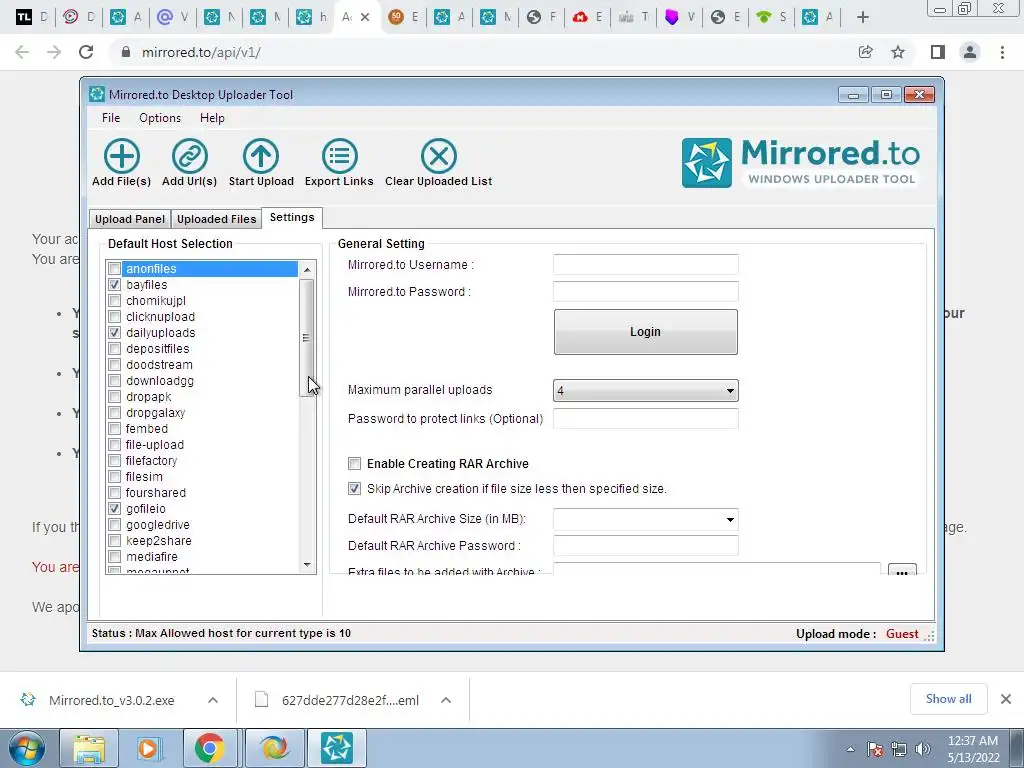Click the host list scroll-up arrow
Screen dimensions: 1024x768
tap(307, 269)
